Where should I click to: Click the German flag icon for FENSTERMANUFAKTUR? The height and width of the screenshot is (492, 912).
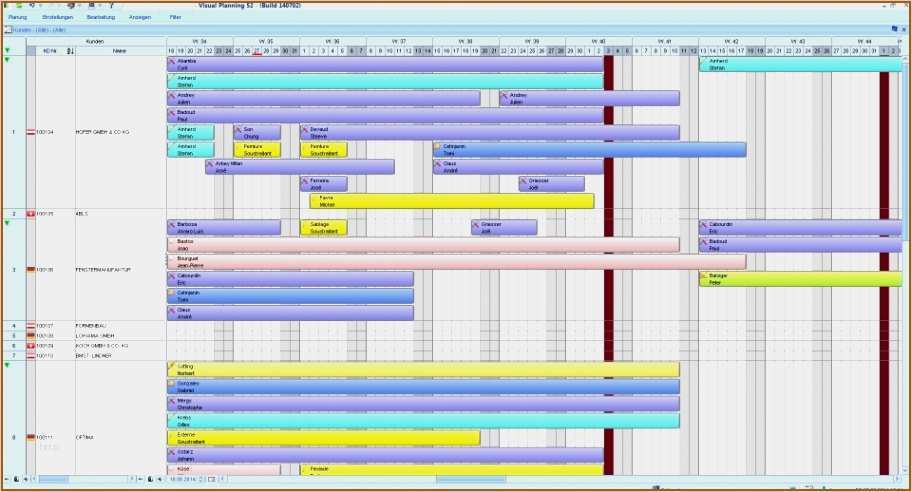(31, 270)
